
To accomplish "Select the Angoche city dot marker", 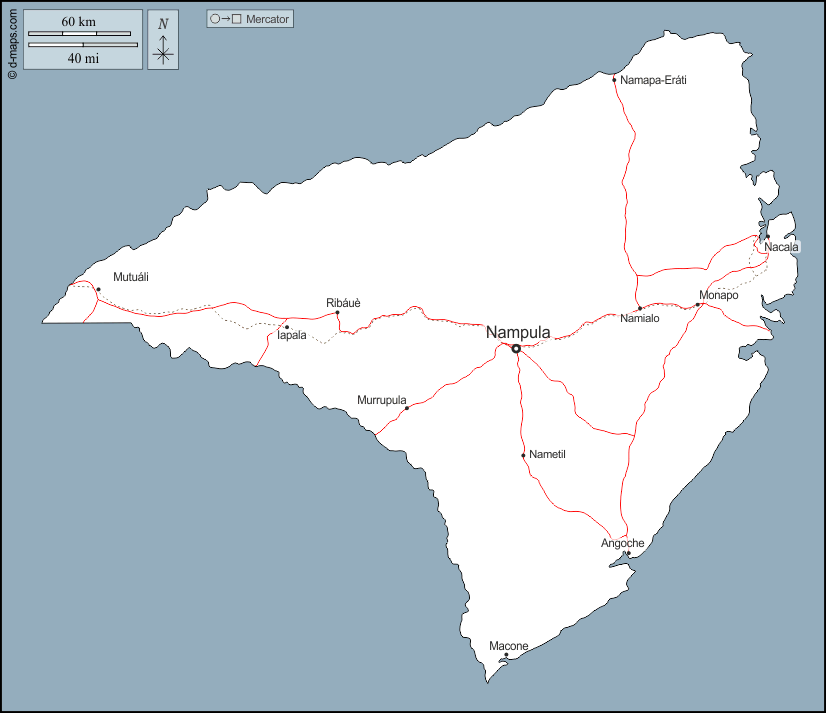I will pyautogui.click(x=628, y=554).
